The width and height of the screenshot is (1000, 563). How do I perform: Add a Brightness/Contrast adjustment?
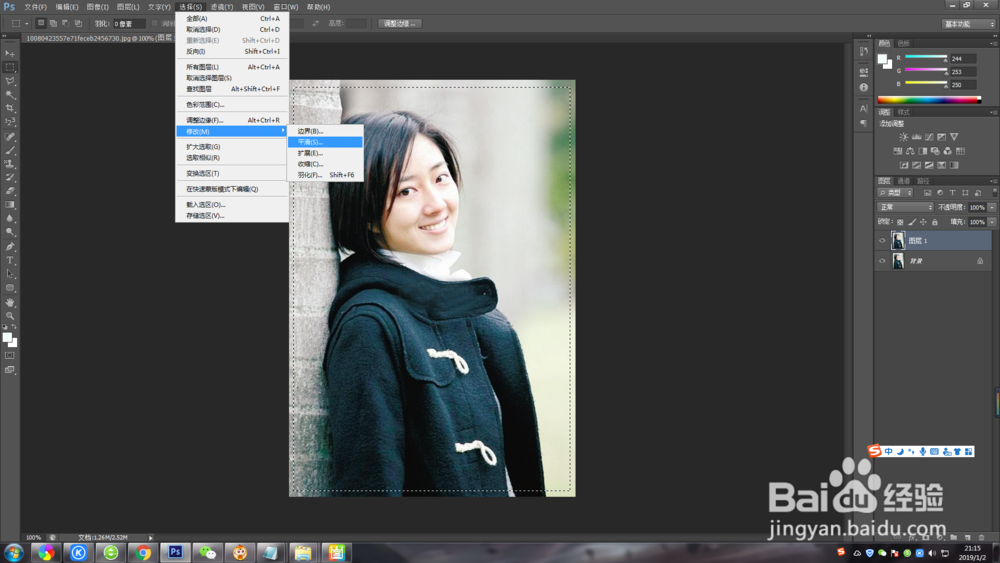pyautogui.click(x=903, y=136)
